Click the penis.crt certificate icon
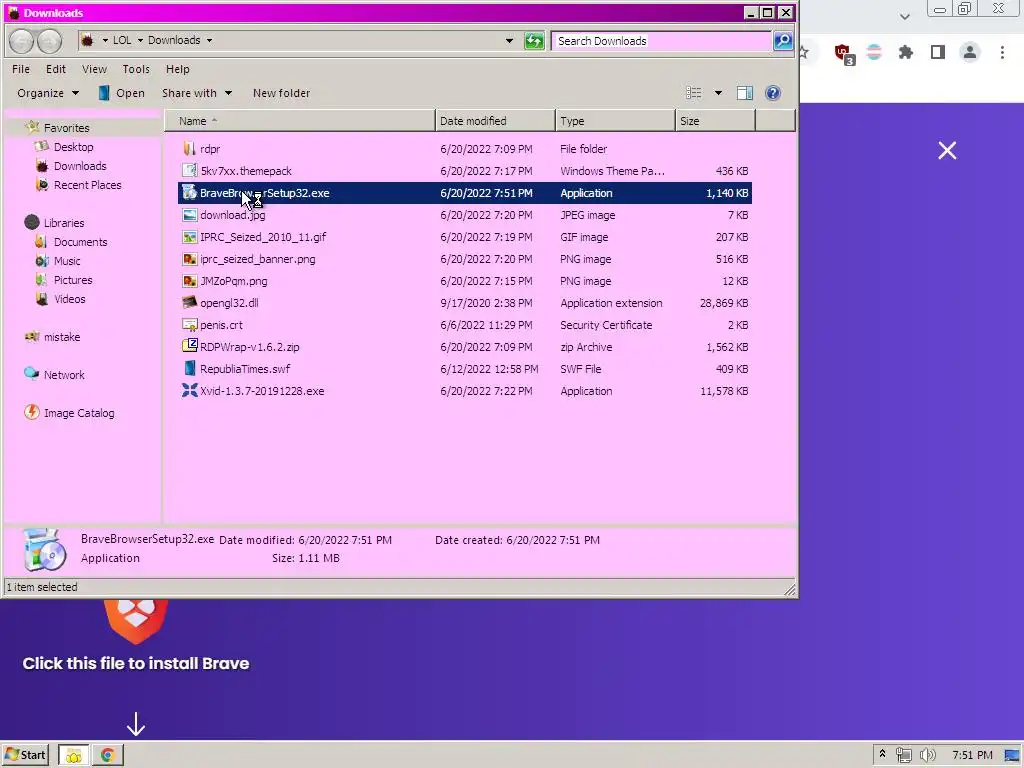The image size is (1024, 768). pos(189,325)
